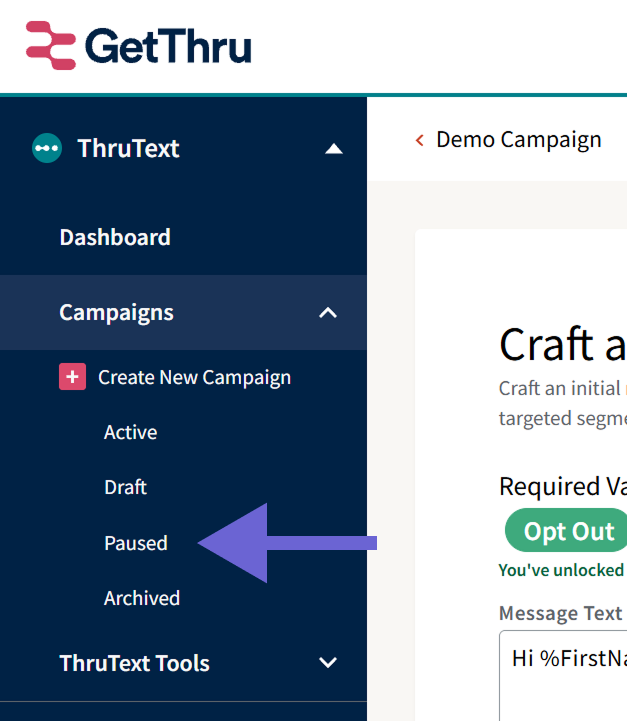Focus the Message Text input box

click(563, 676)
